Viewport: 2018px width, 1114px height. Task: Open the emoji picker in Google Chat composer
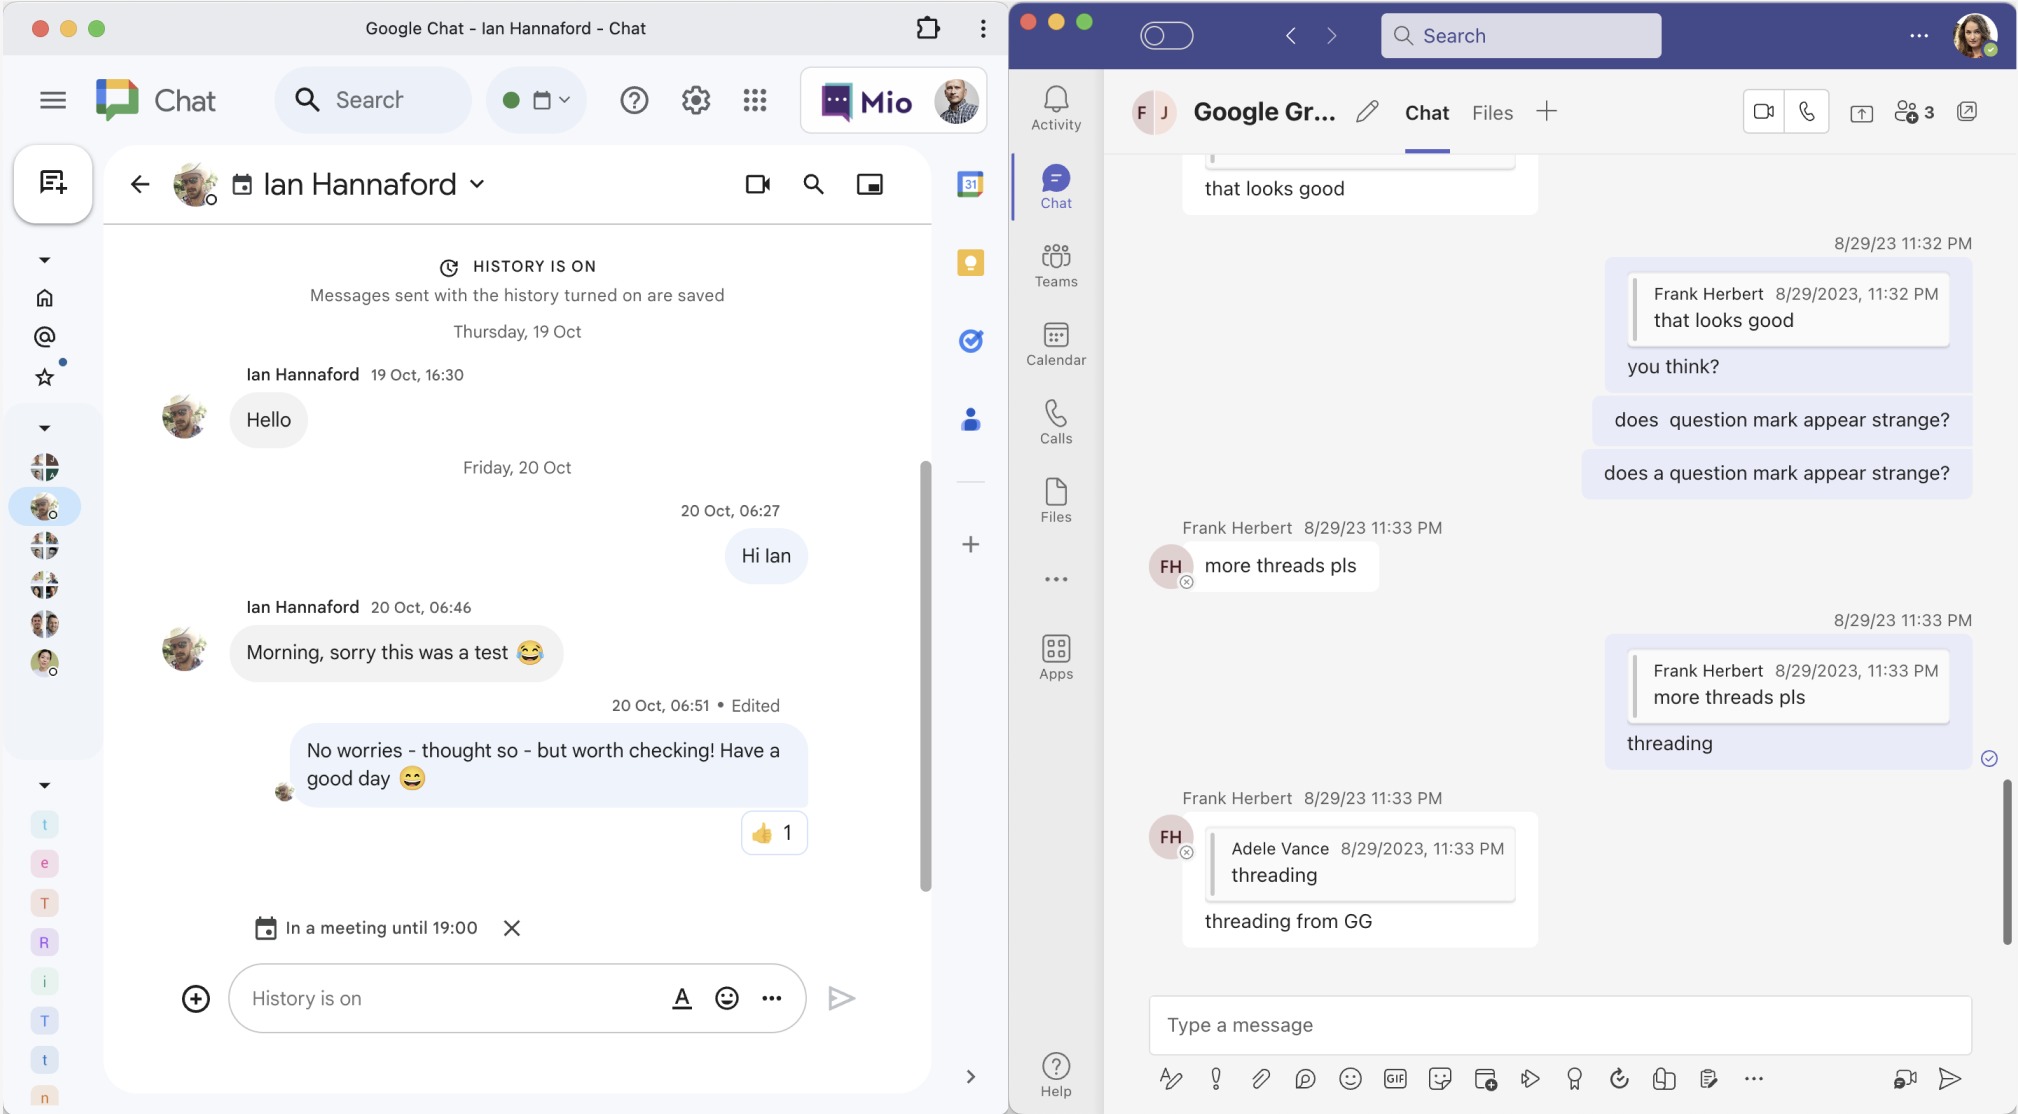coord(725,997)
